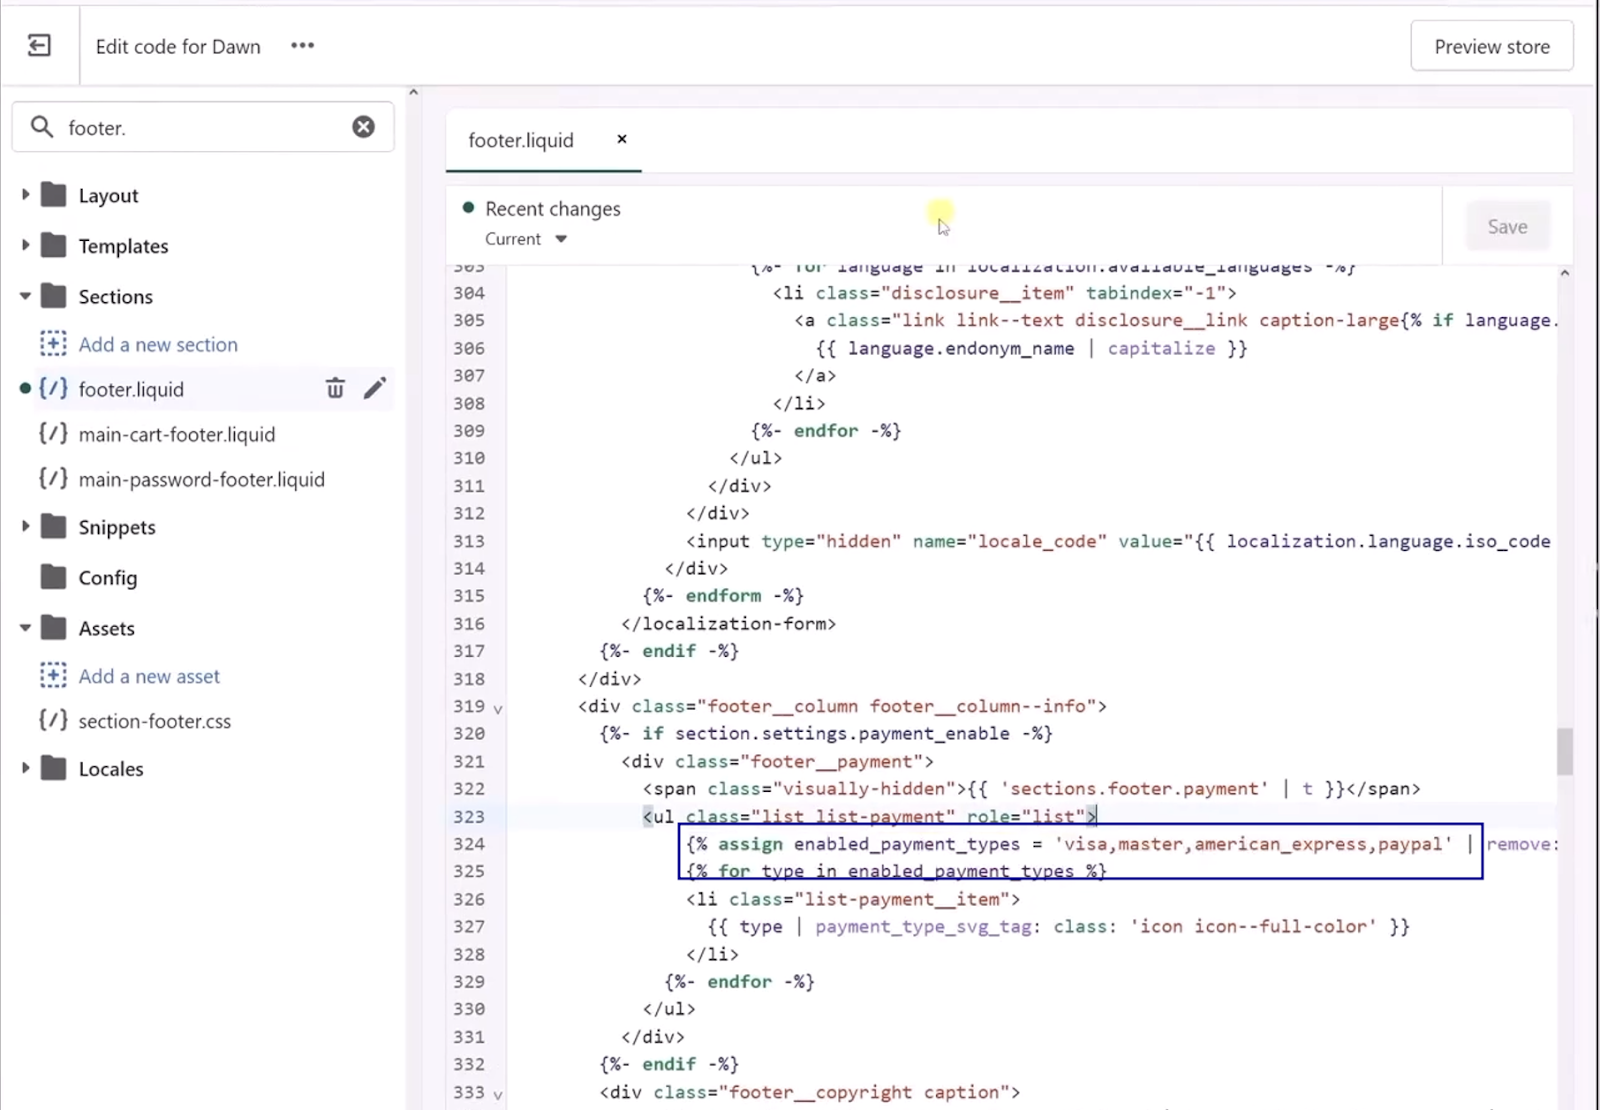Expand the Templates folder arrow
Viewport: 1600px width, 1110px height.
pyautogui.click(x=25, y=245)
